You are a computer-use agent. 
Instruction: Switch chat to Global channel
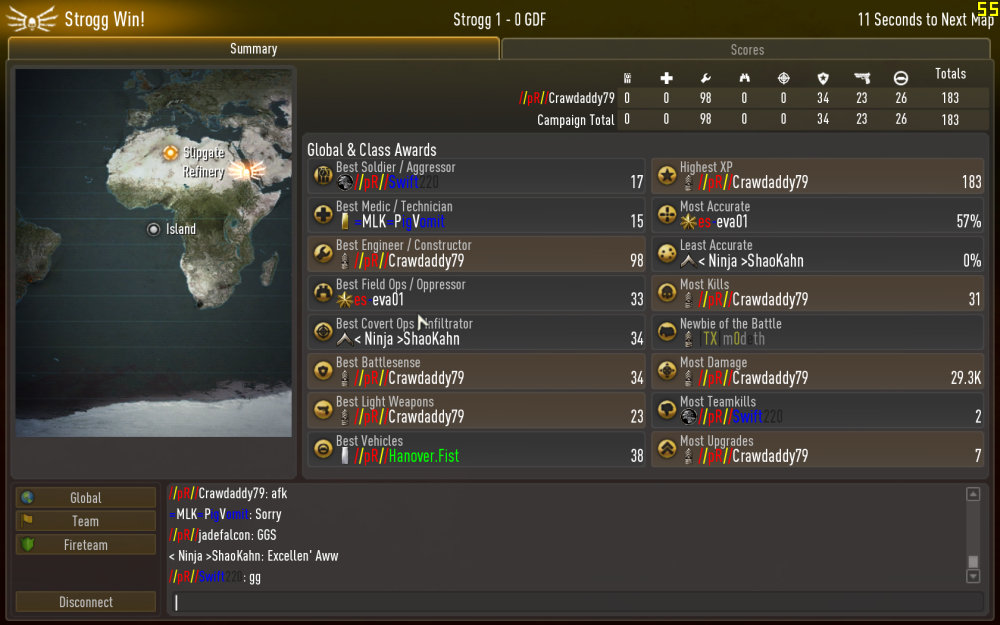point(85,497)
